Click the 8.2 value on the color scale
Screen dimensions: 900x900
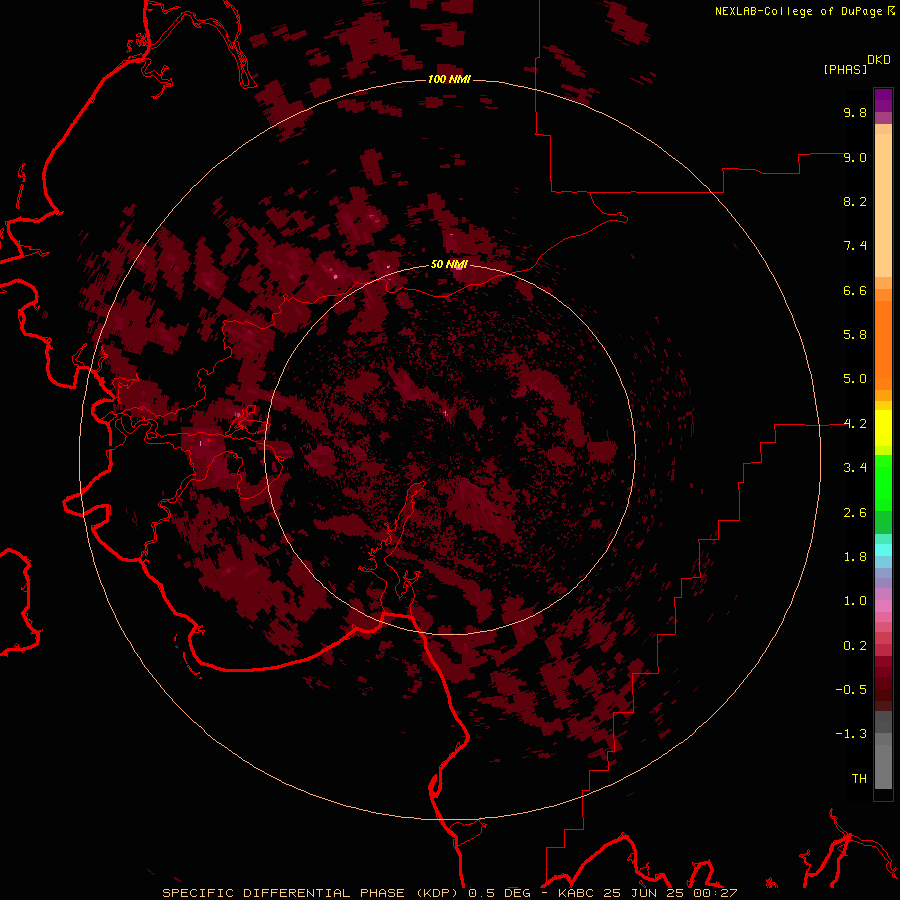855,201
